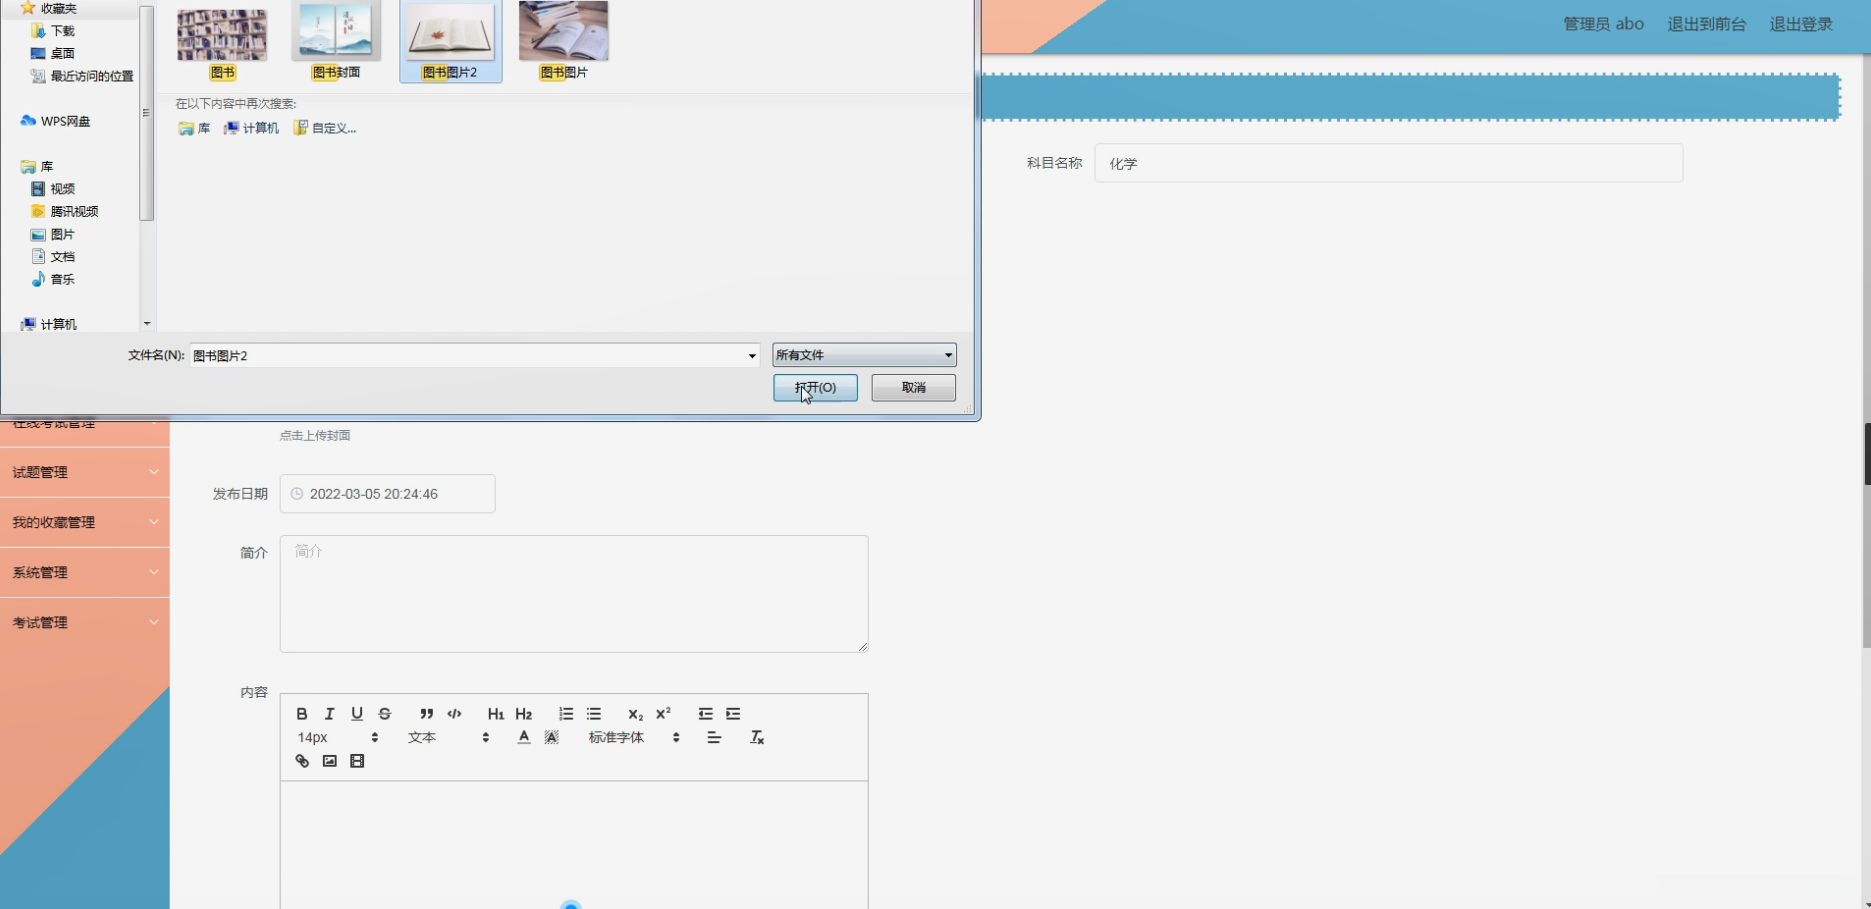Clear text formatting with the Tx icon
Image resolution: width=1871 pixels, height=909 pixels.
click(757, 738)
